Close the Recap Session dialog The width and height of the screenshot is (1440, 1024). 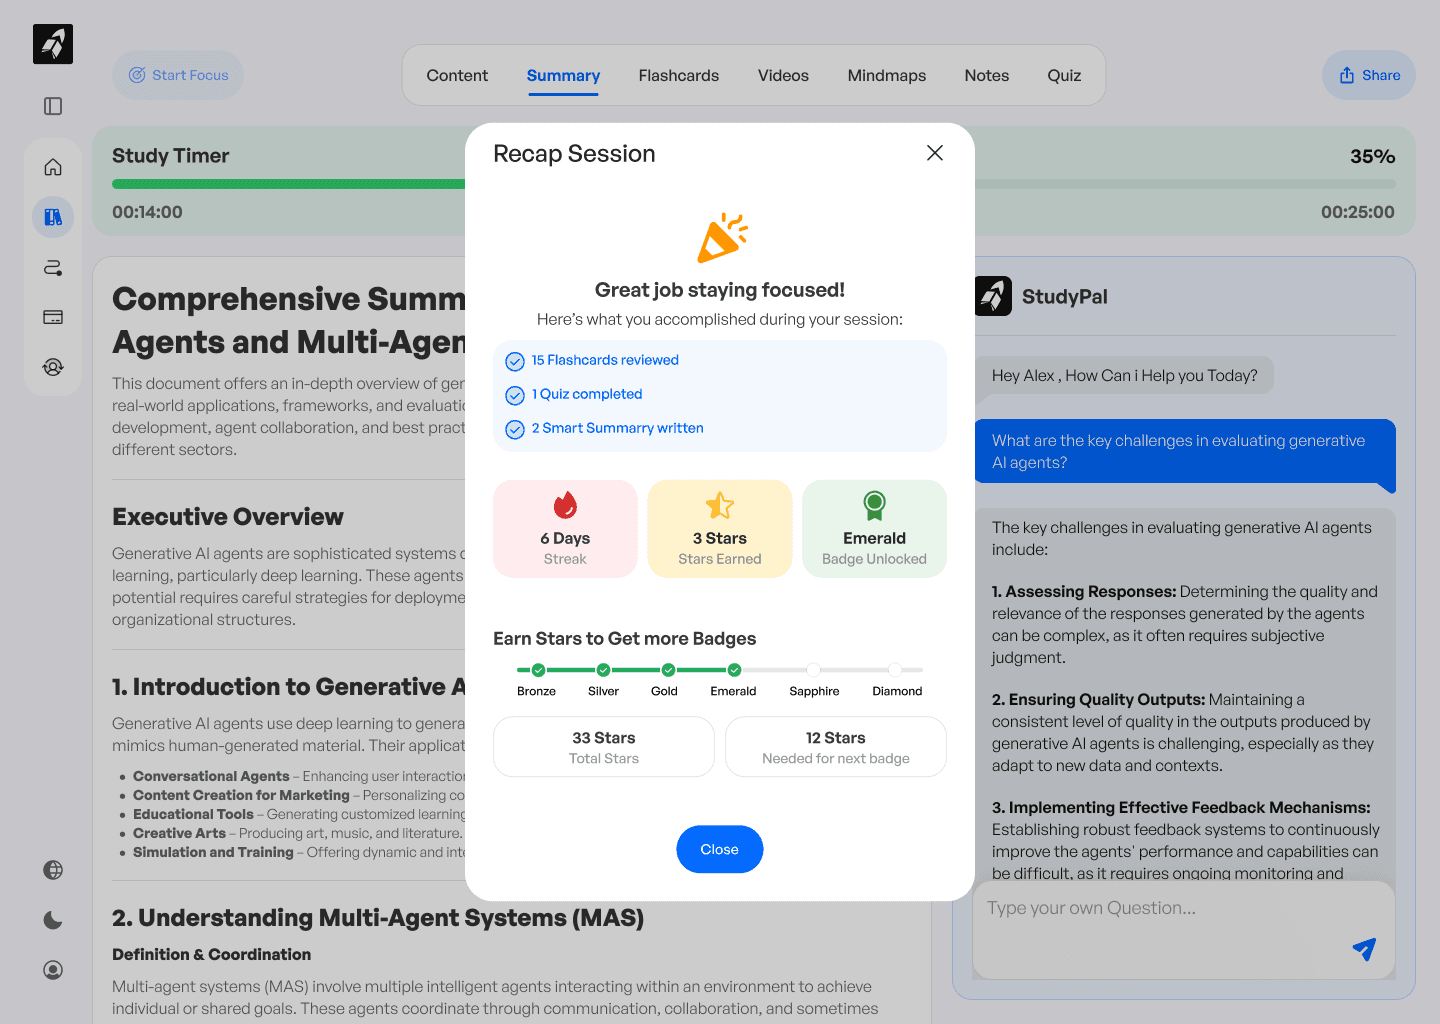pyautogui.click(x=934, y=153)
